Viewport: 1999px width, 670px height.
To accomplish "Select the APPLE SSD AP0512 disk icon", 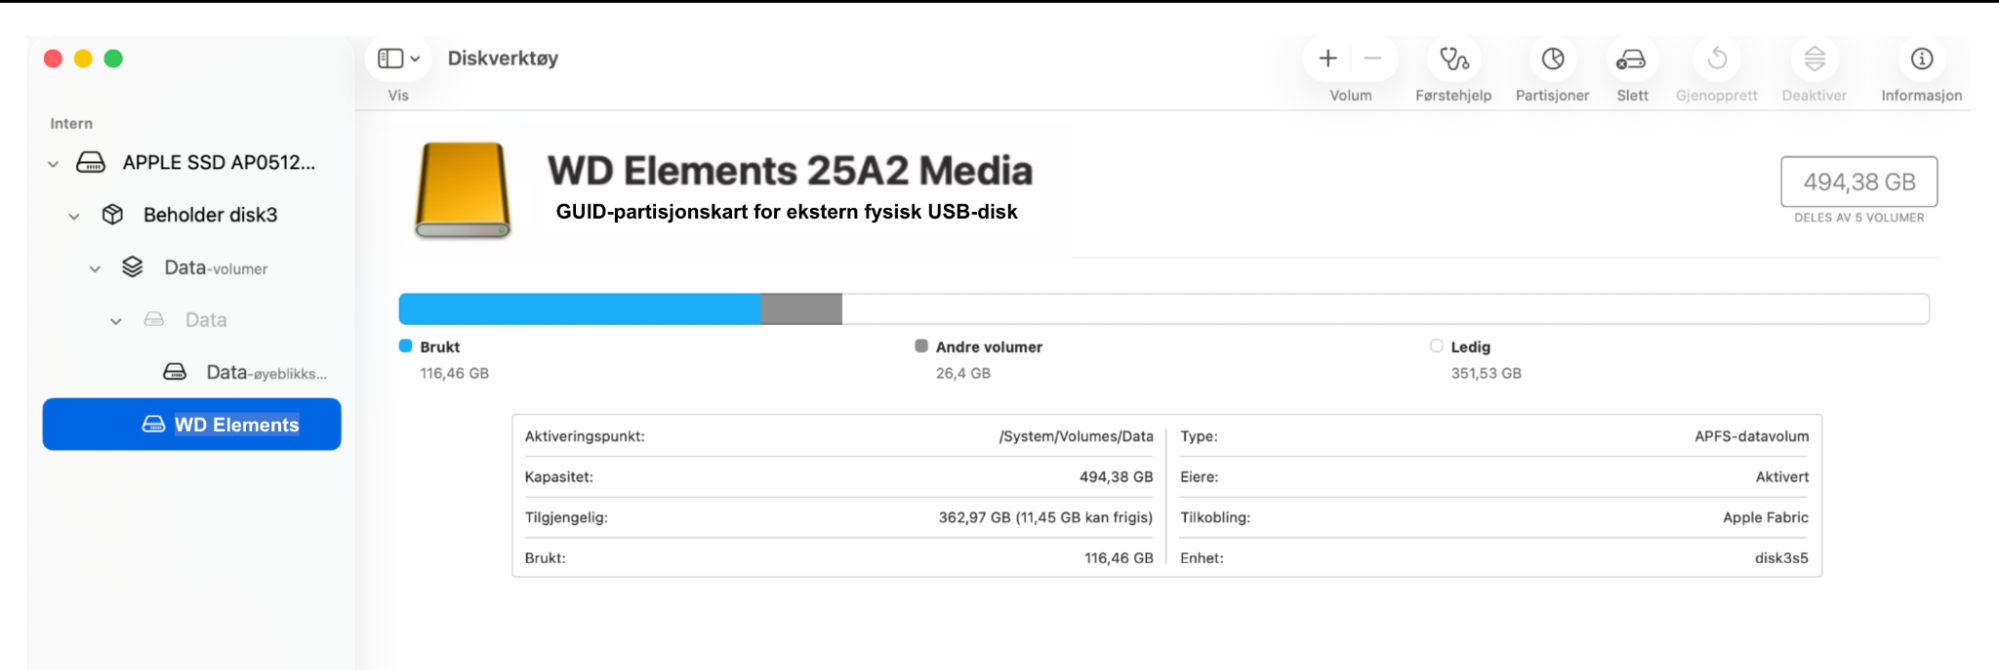I will tap(91, 162).
